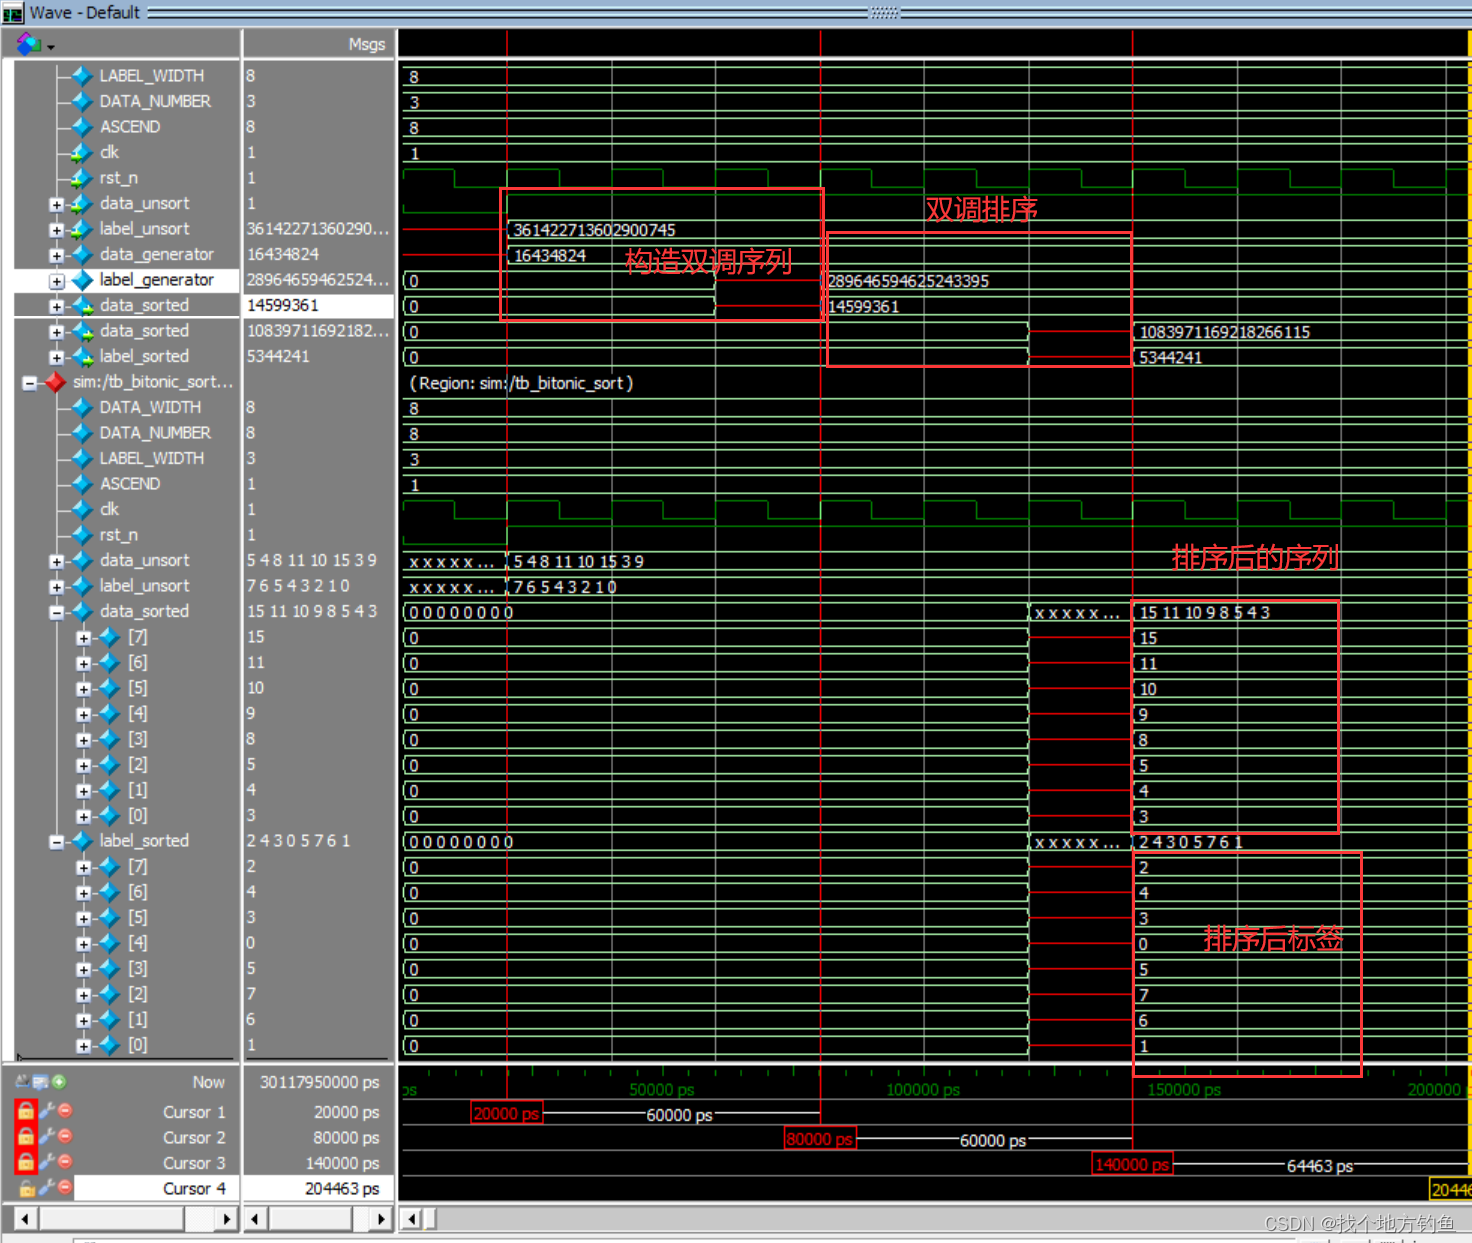
Task: Click waveform pane scroll-left arrow
Action: point(411,1218)
